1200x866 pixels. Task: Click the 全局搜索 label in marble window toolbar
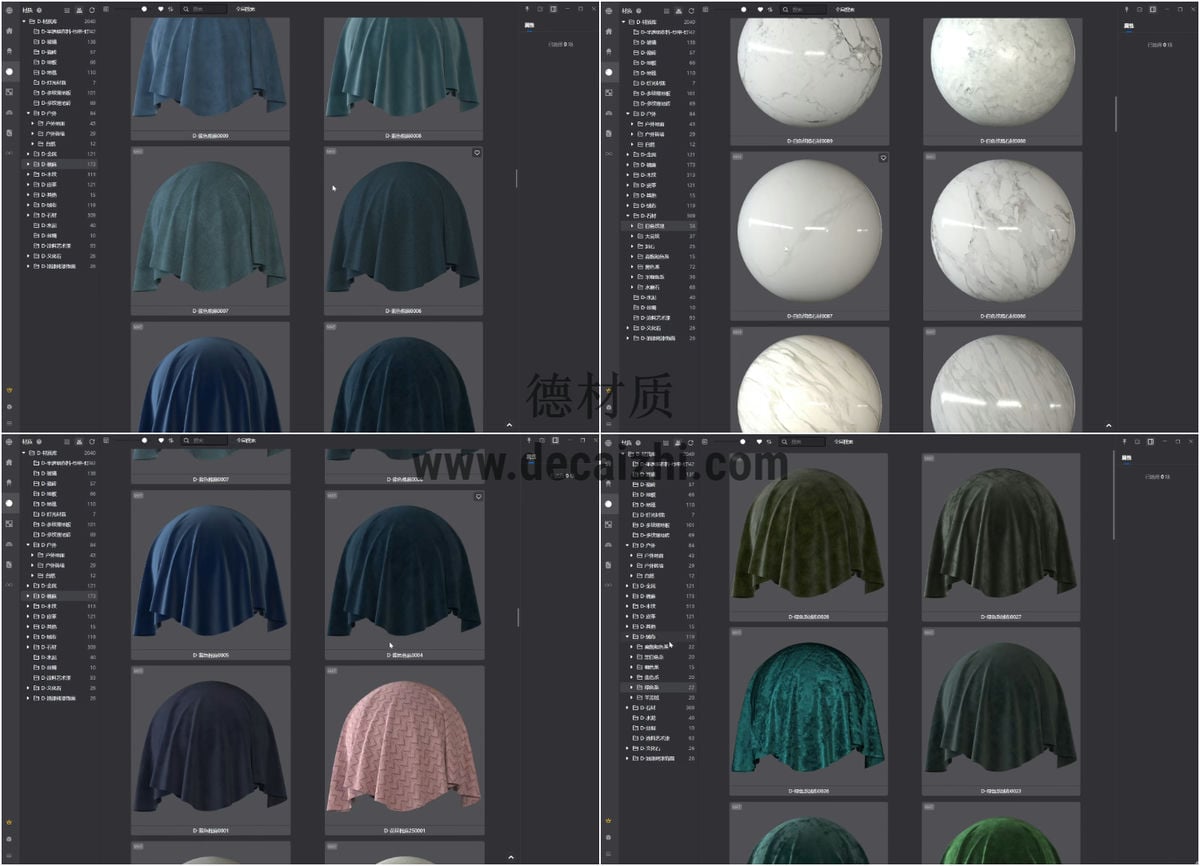tap(846, 9)
